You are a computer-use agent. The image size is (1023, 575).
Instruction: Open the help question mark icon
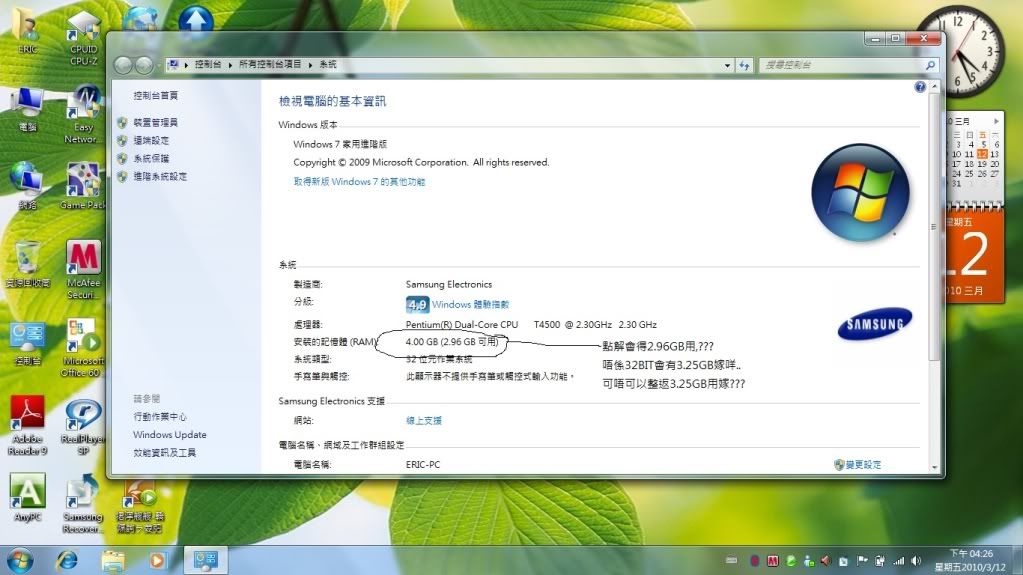[920, 87]
